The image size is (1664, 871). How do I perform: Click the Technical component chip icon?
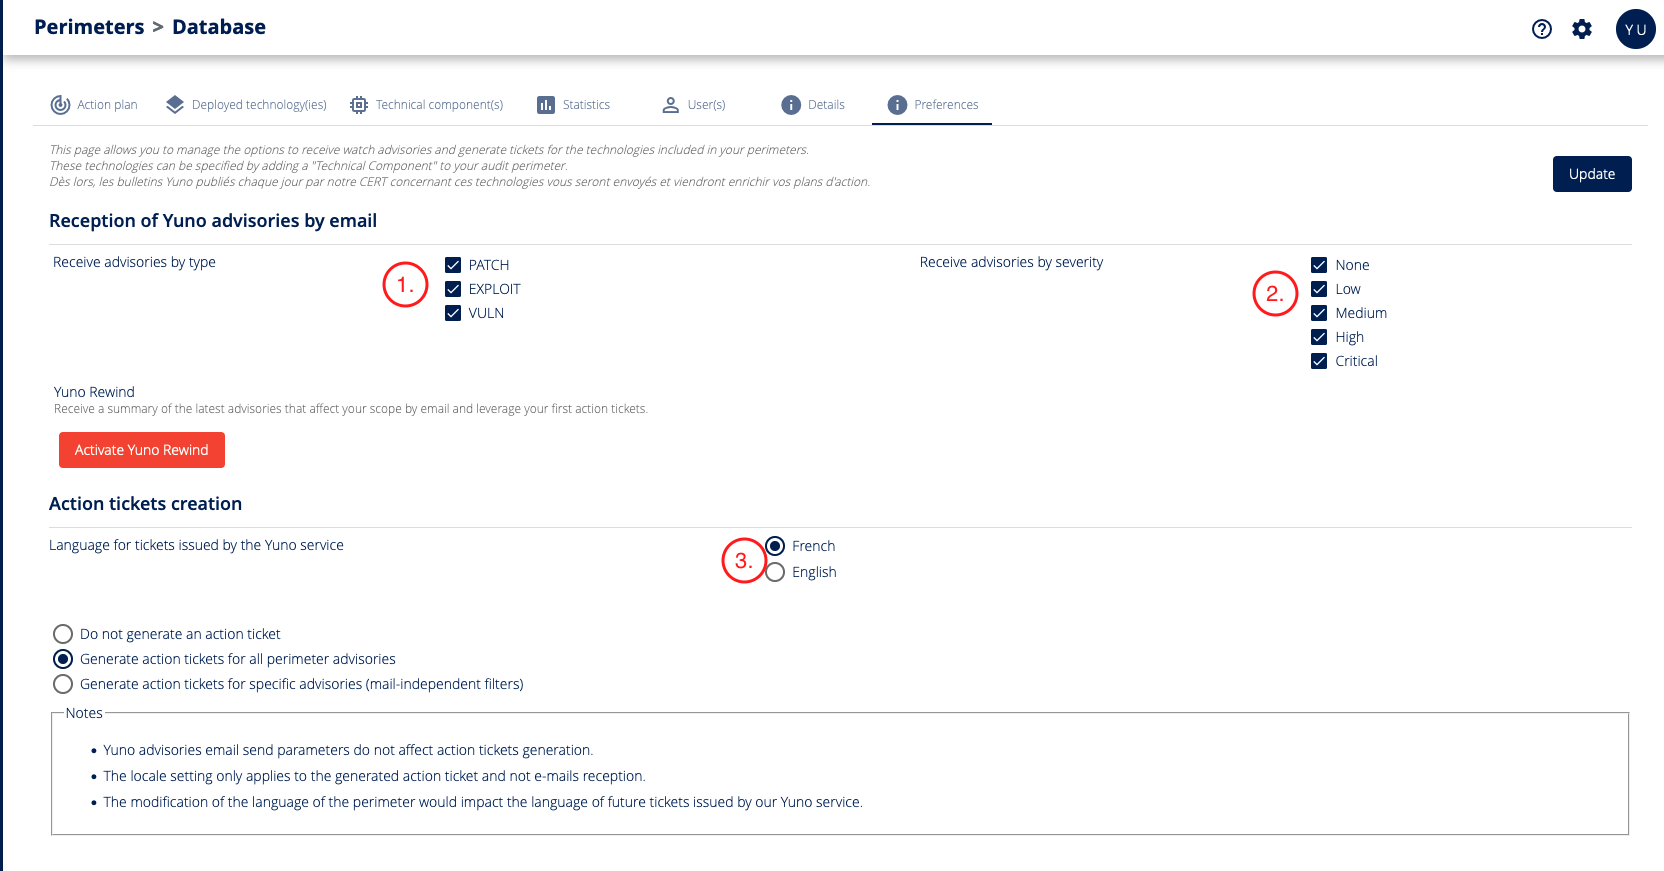[x=359, y=105]
